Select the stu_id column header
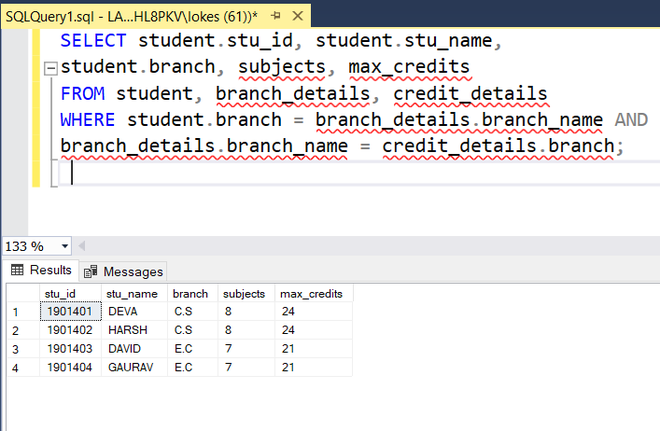The height and width of the screenshot is (431, 660). coord(70,294)
